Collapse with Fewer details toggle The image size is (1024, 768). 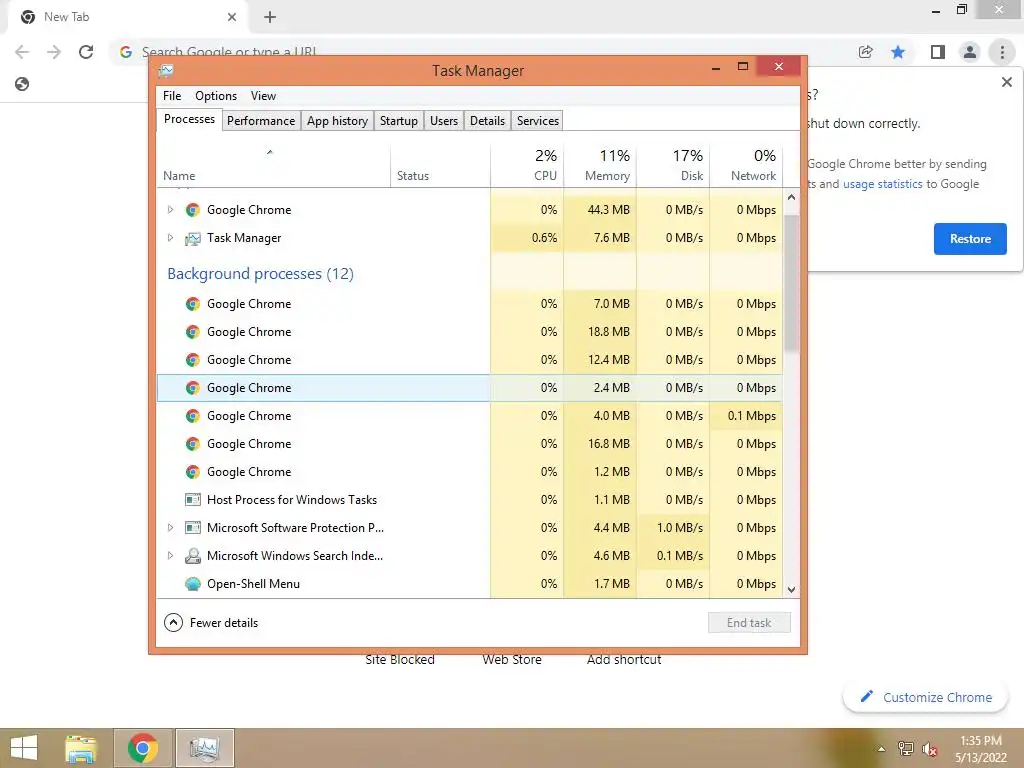211,622
